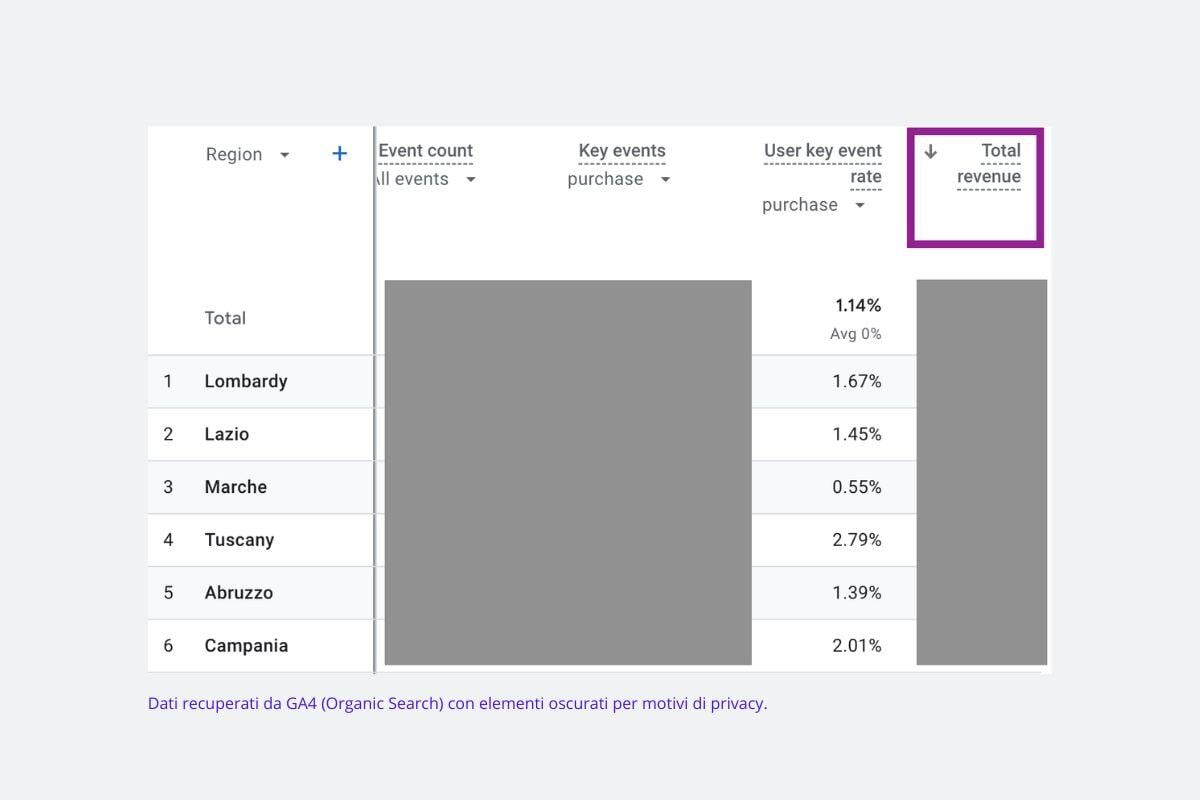Click the 1.67% value for Lombardy
Viewport: 1200px width, 800px height.
click(857, 381)
